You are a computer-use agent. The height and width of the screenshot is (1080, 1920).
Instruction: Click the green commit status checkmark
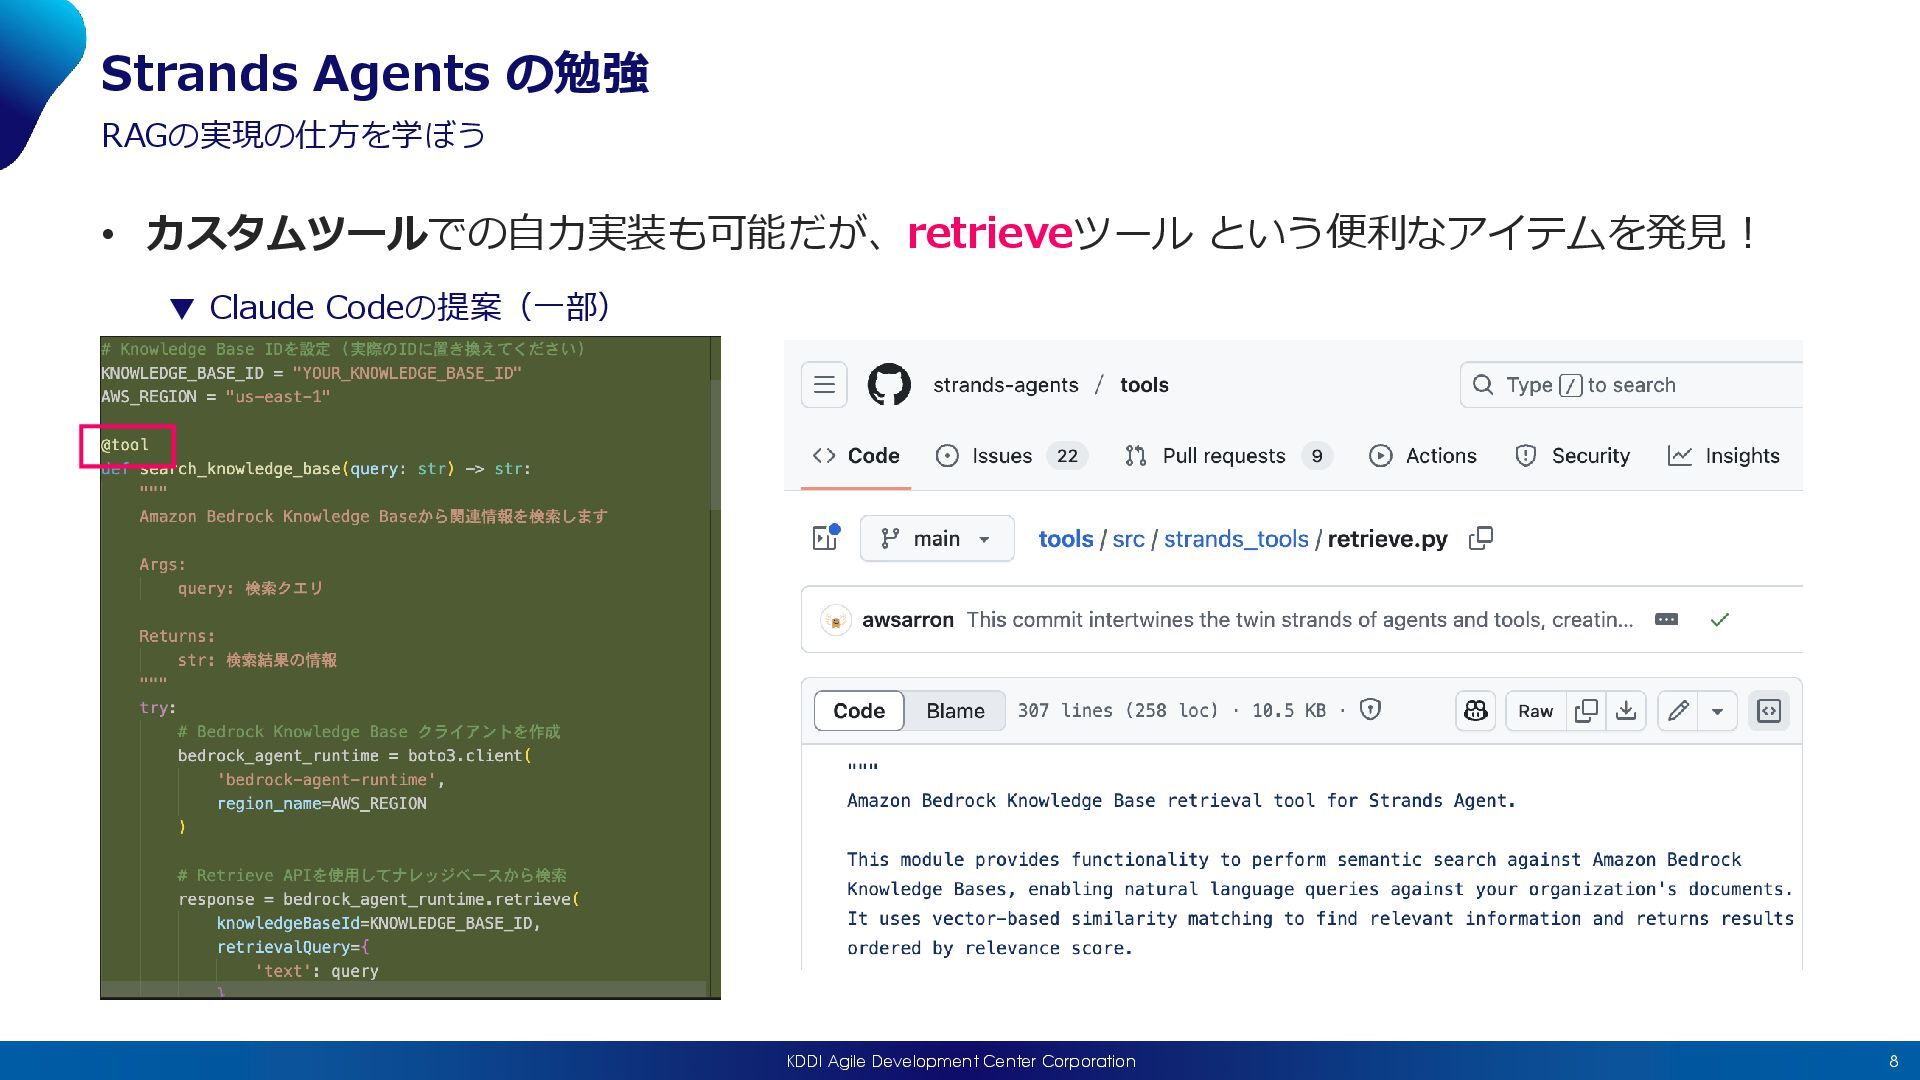point(1719,620)
